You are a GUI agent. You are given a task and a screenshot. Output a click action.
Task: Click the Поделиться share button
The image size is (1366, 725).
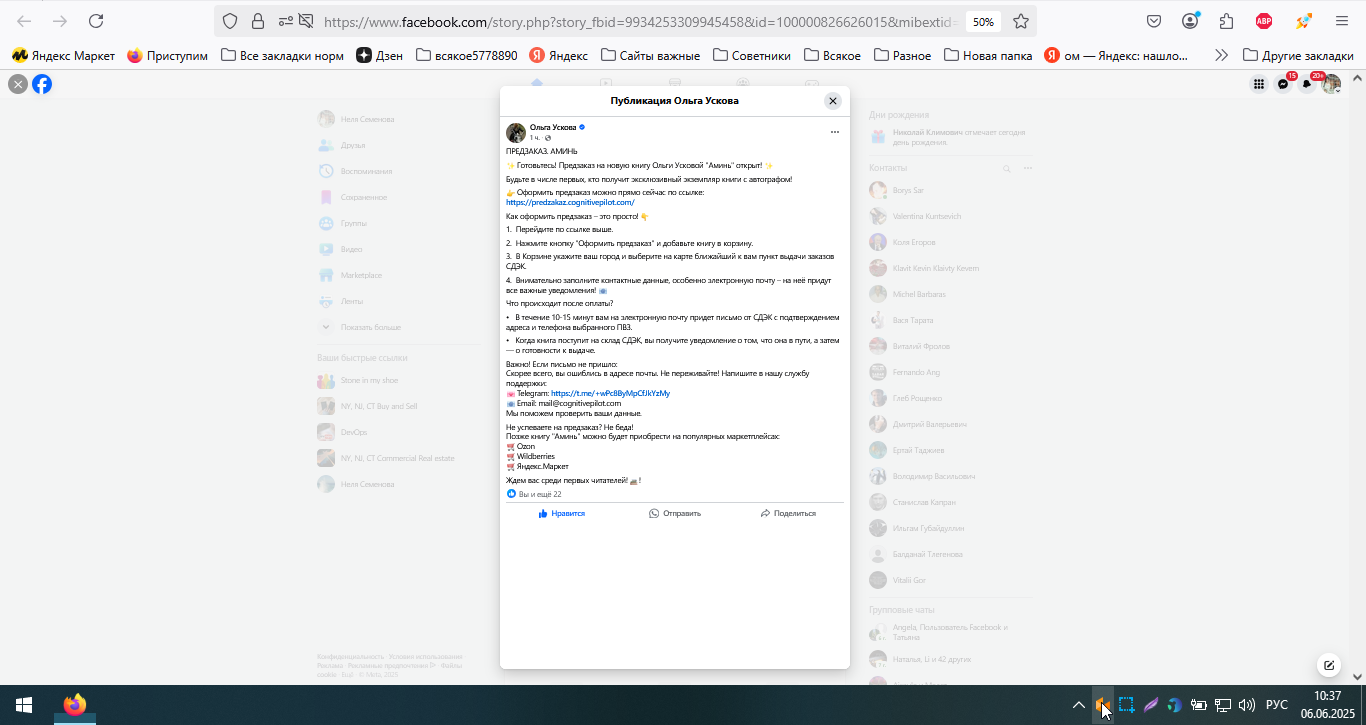pyautogui.click(x=788, y=513)
